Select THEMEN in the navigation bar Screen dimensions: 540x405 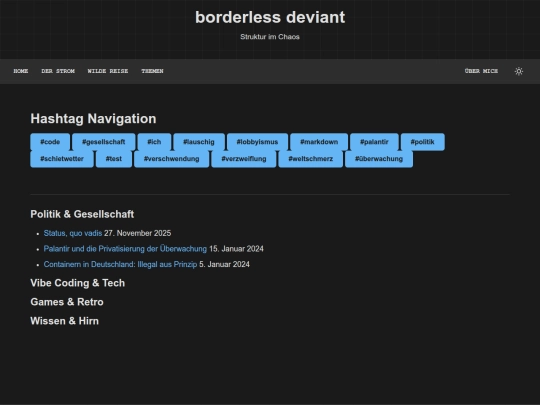tap(152, 71)
